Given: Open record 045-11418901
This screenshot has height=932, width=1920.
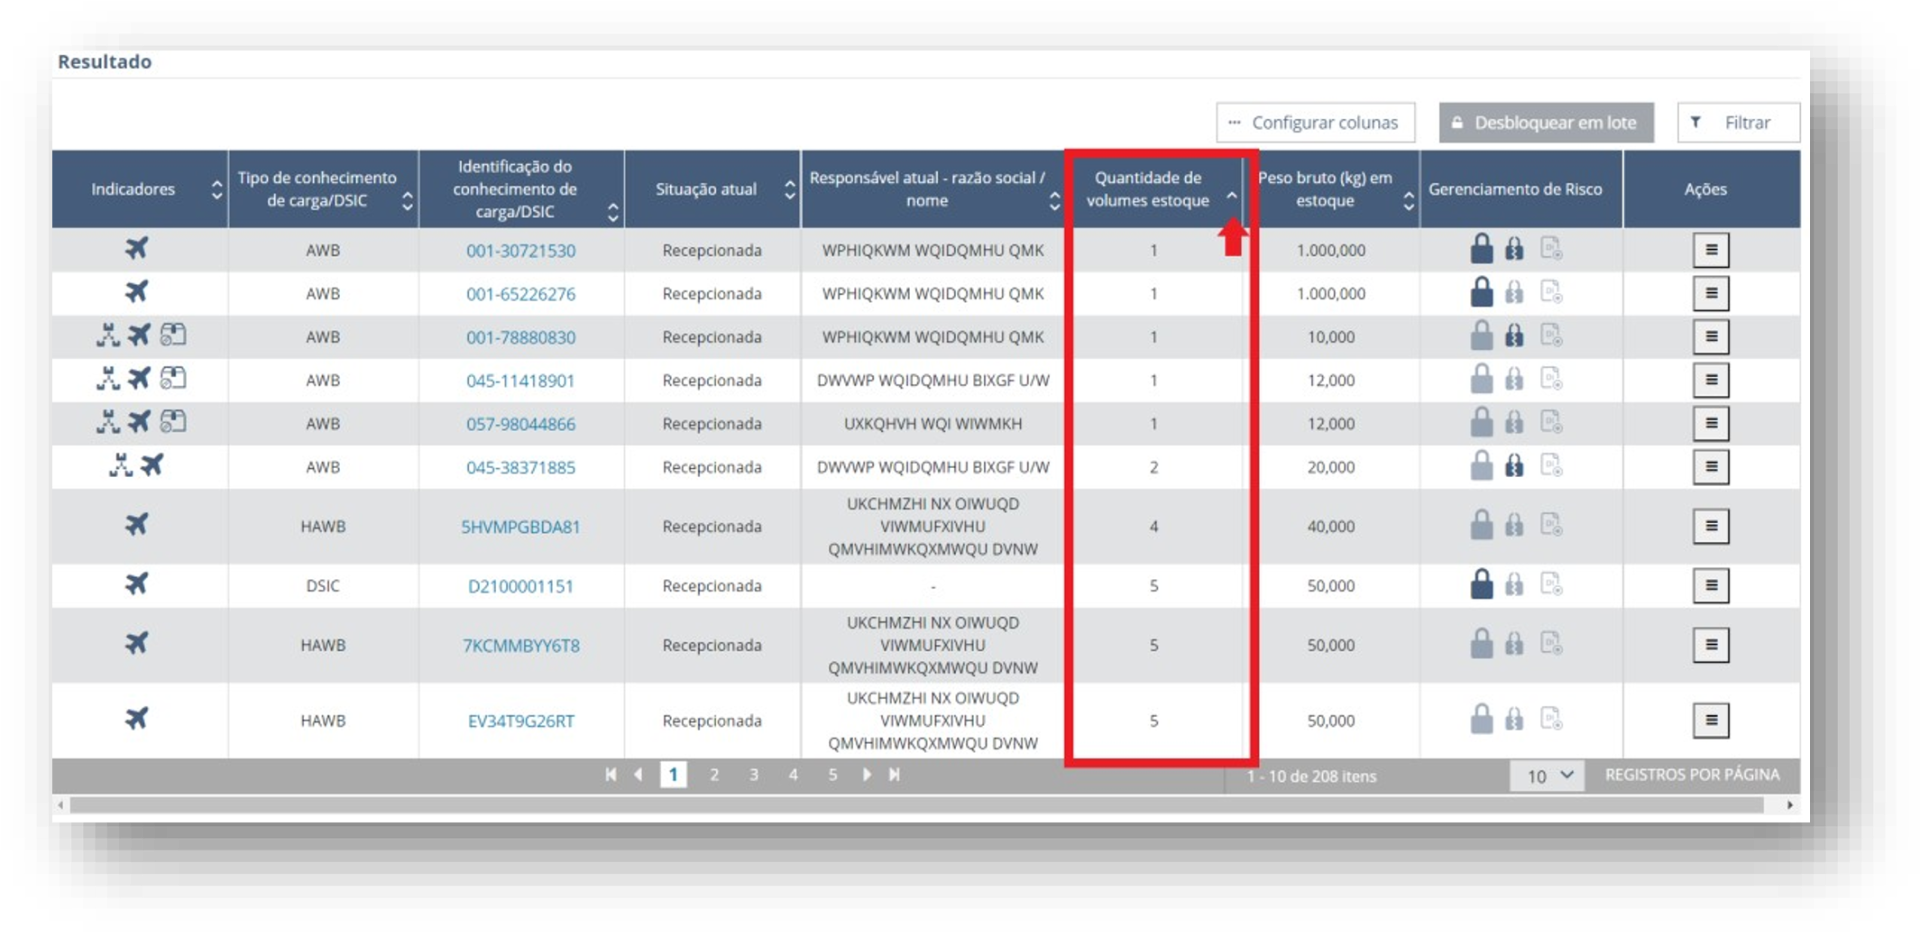Looking at the screenshot, I should point(521,380).
